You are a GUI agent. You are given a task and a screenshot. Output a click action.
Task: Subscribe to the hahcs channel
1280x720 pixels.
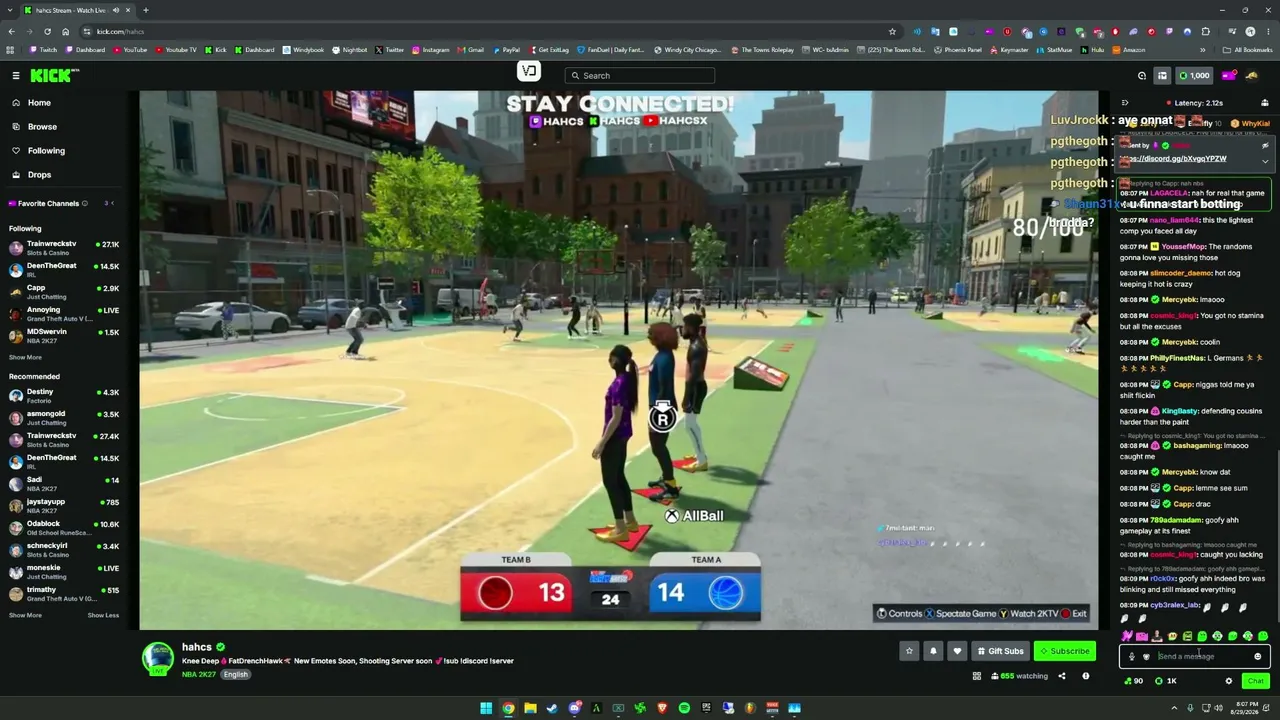(x=1064, y=651)
